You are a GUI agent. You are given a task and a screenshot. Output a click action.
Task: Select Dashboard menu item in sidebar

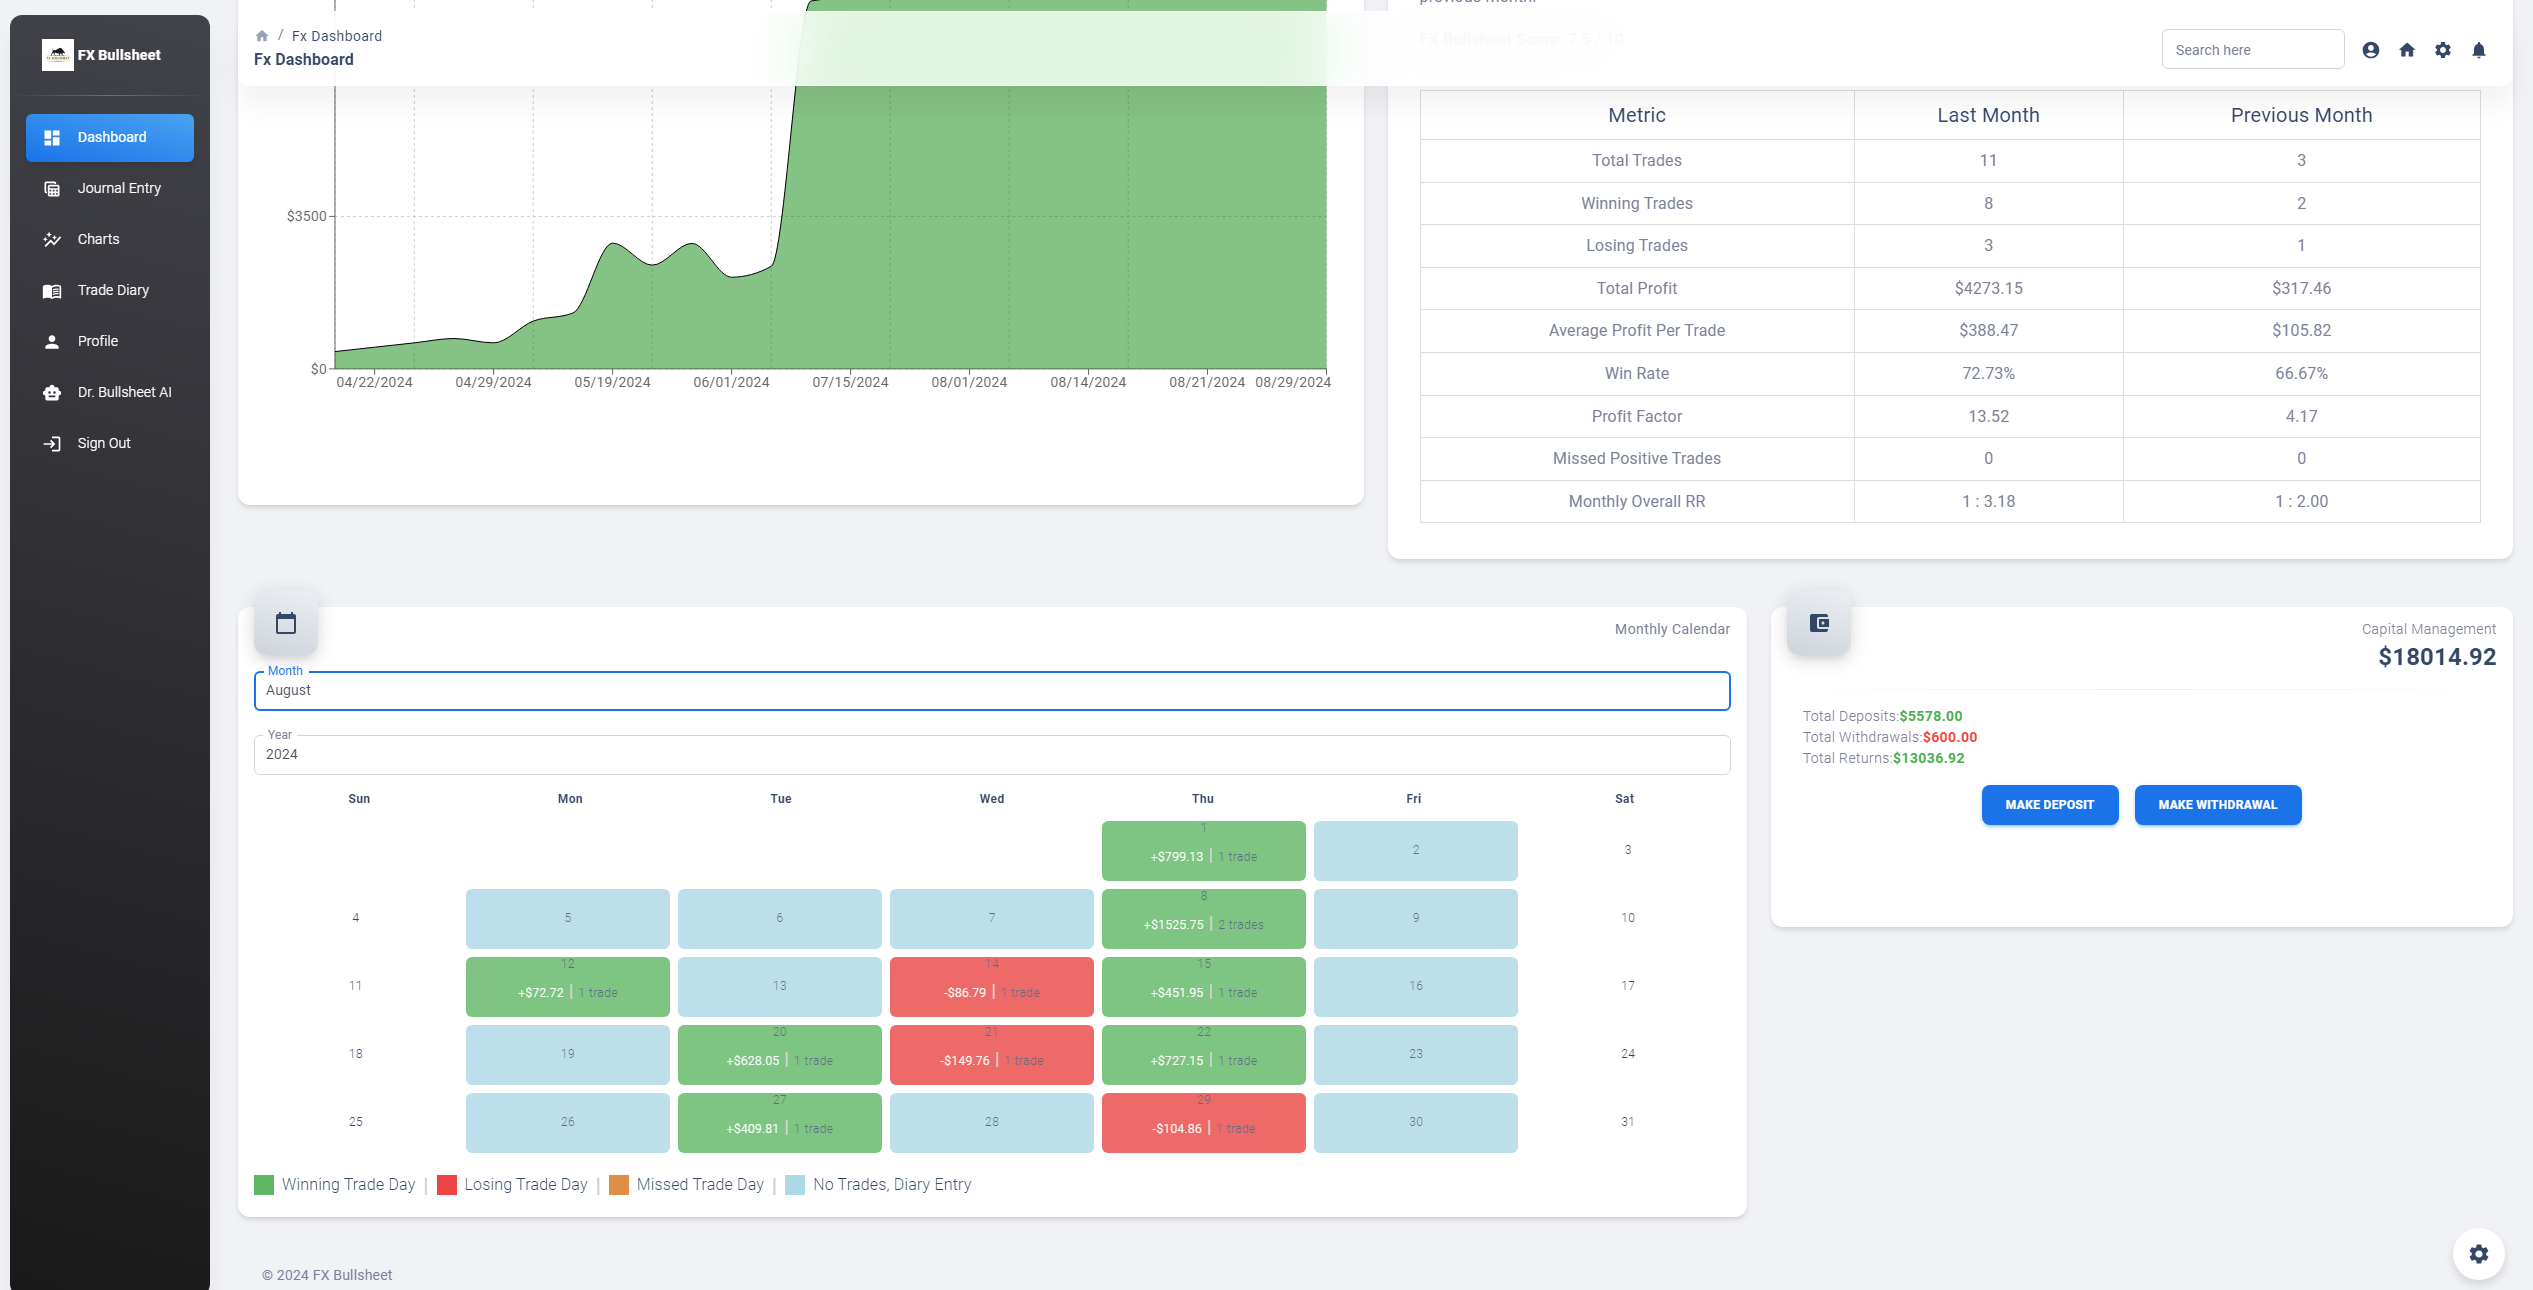pos(110,135)
